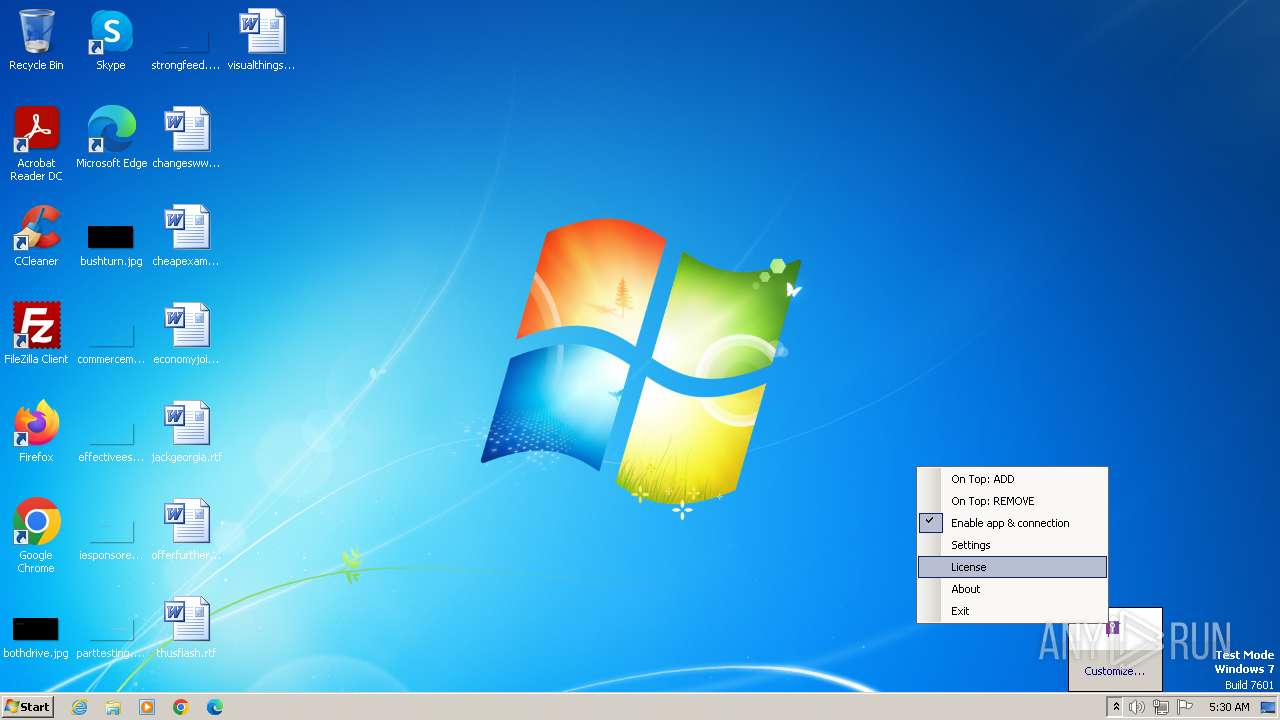
Task: Select the jackgeorgia.rtf document
Action: pos(186,432)
